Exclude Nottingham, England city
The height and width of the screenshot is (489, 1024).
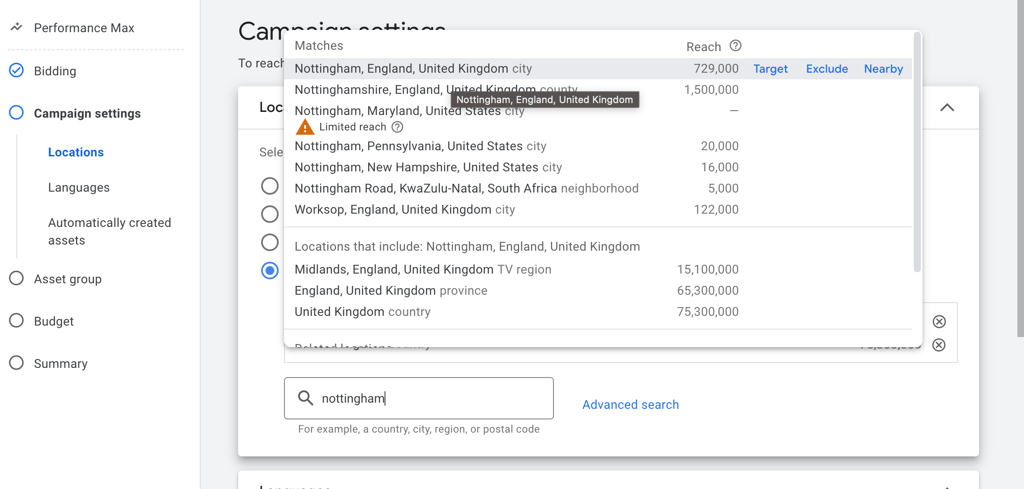click(827, 69)
